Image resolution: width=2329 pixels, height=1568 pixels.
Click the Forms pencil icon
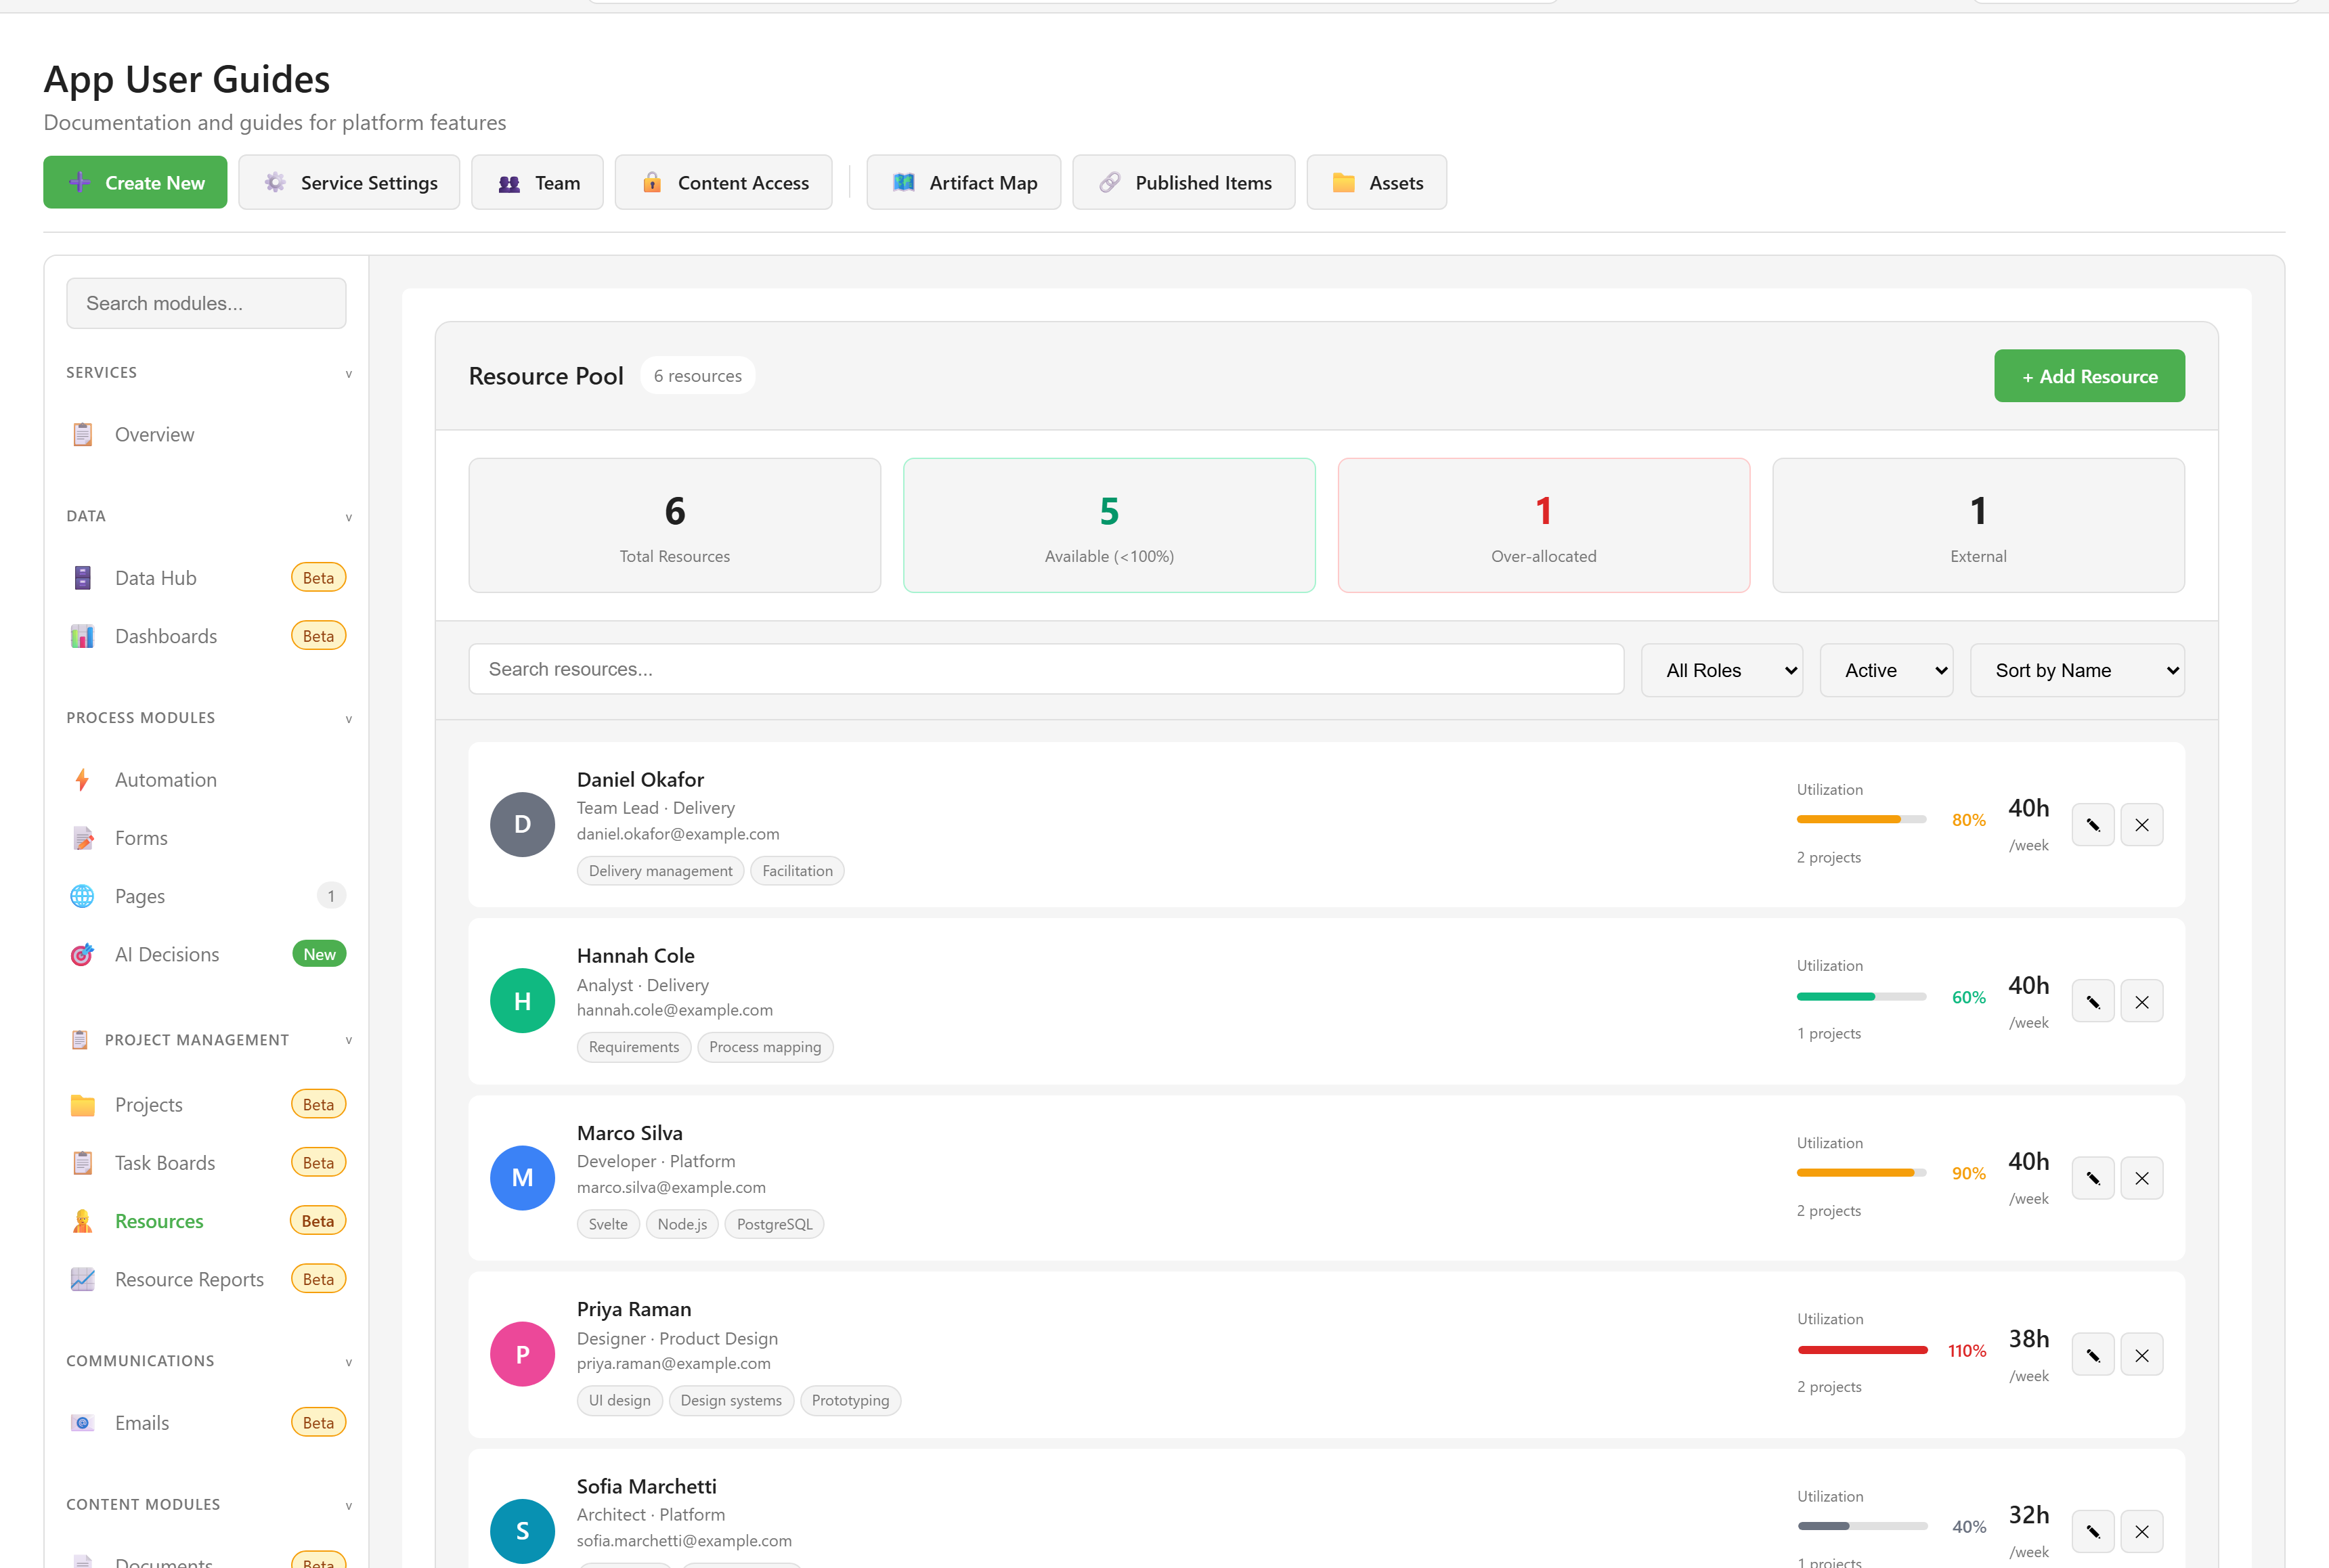click(x=82, y=838)
